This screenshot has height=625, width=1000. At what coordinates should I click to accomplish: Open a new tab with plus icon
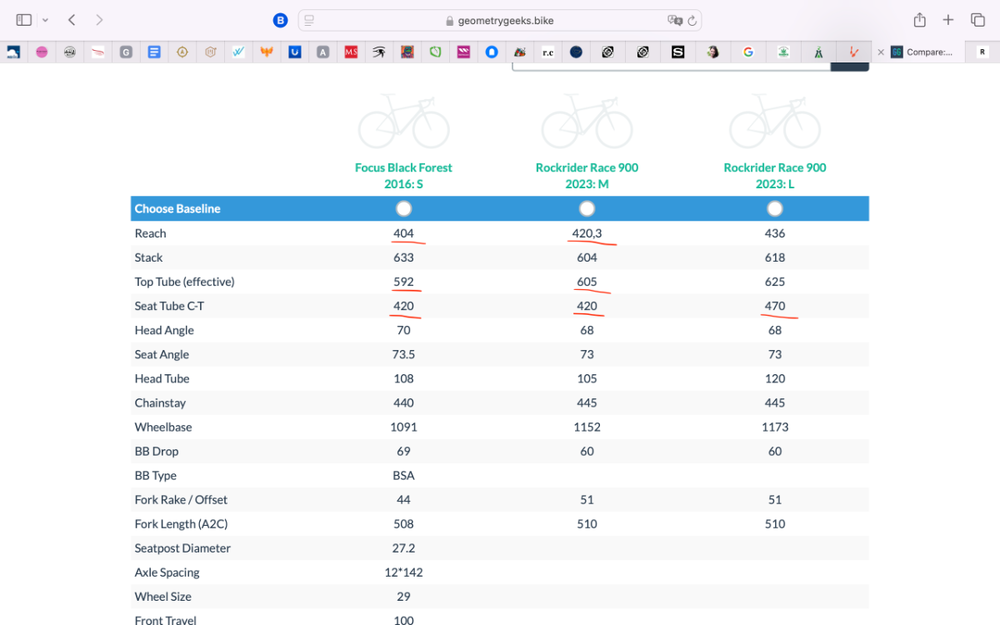948,20
